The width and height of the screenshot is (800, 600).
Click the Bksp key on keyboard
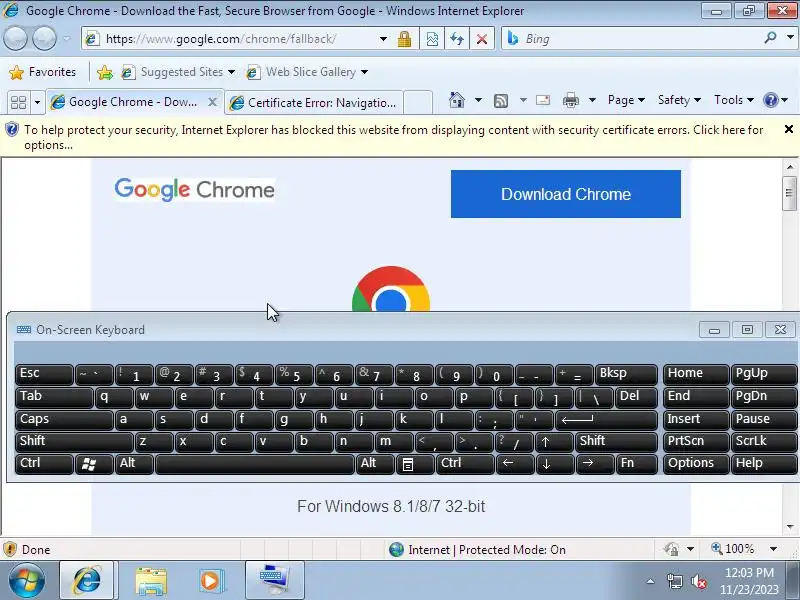pyautogui.click(x=626, y=374)
